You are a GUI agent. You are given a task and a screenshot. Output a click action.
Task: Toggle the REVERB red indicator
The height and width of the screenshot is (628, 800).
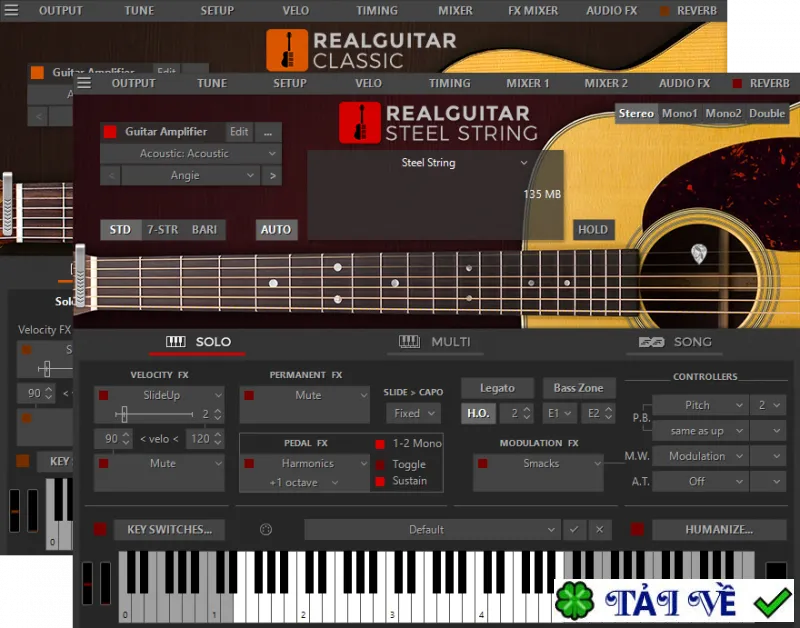(x=737, y=83)
